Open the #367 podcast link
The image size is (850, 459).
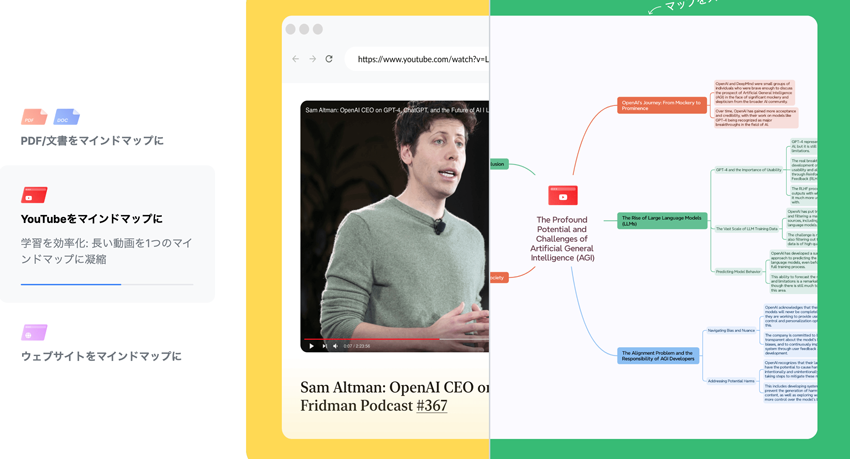[x=431, y=405]
